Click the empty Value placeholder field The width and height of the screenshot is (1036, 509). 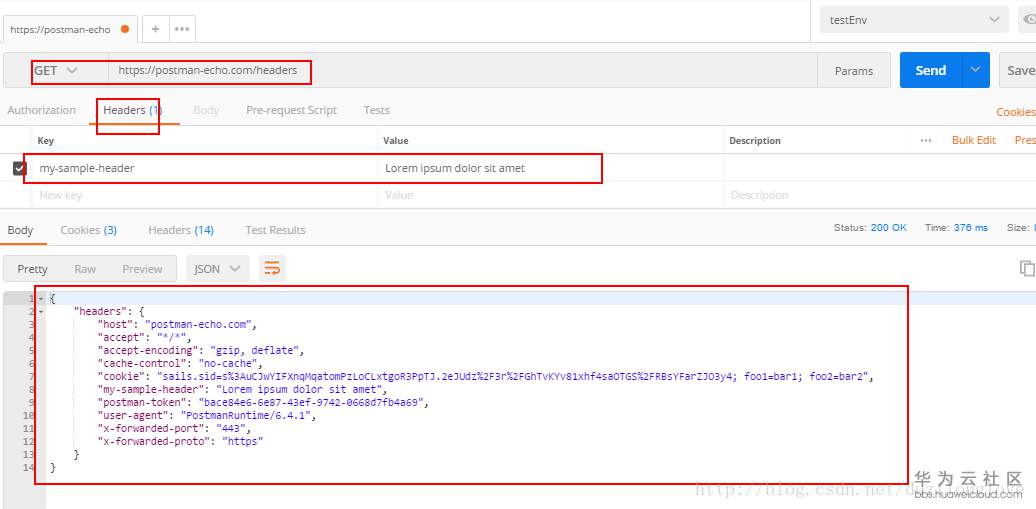[x=551, y=195]
